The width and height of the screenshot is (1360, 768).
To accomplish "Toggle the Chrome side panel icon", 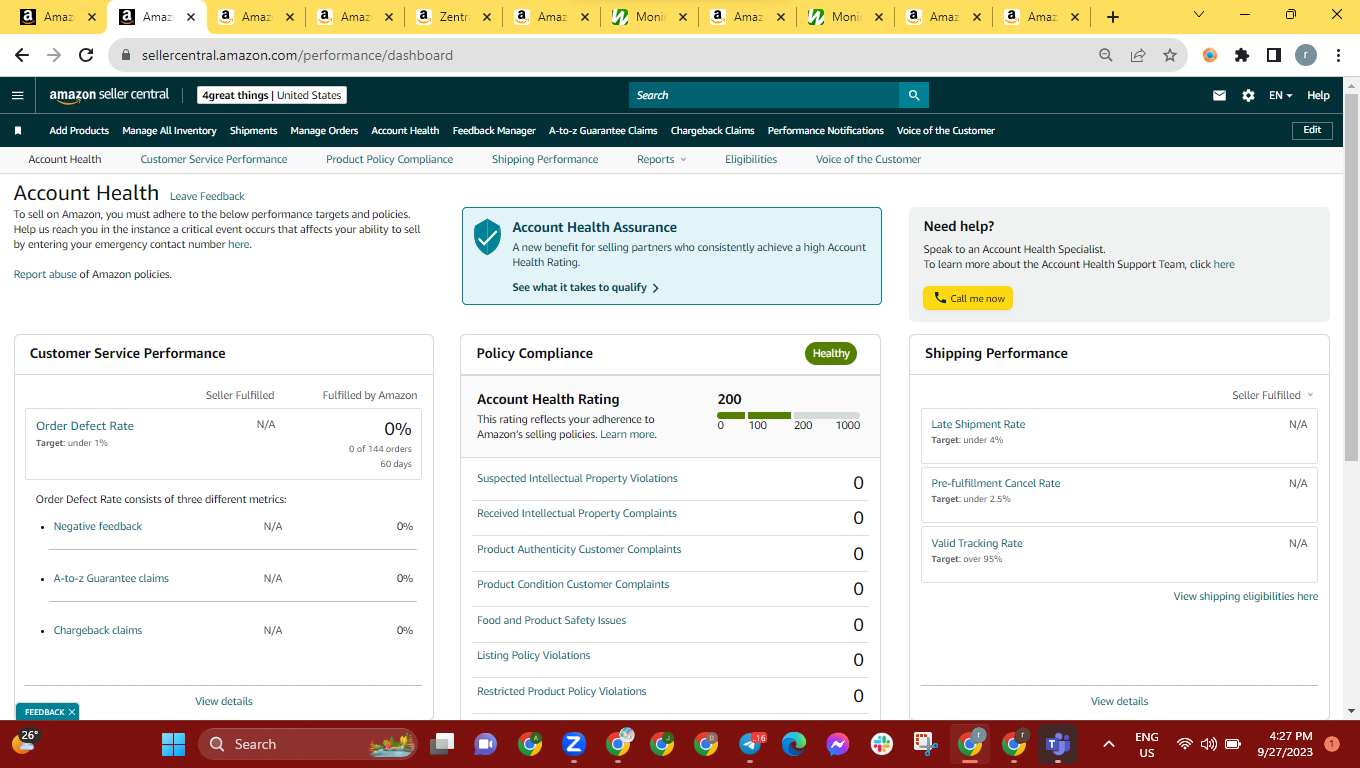I will tap(1274, 55).
